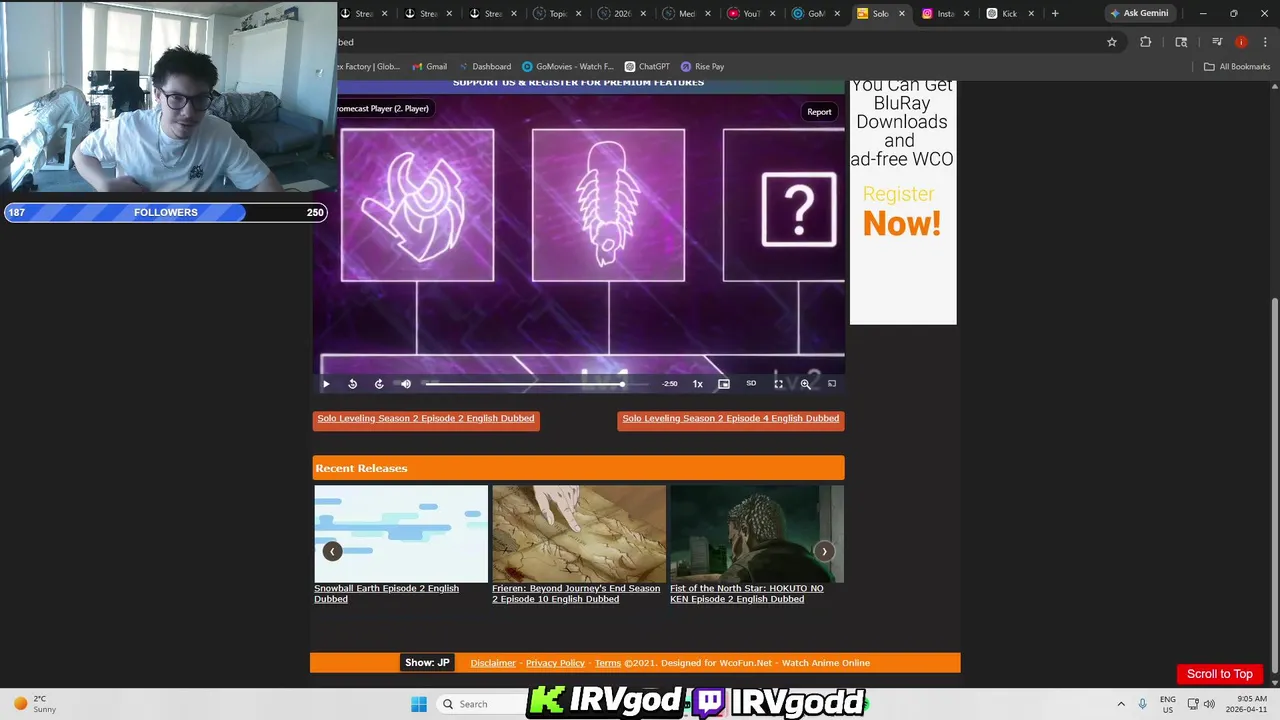Rewind video with the replay-back icon
Screen dimensions: 1280x720
coord(352,384)
